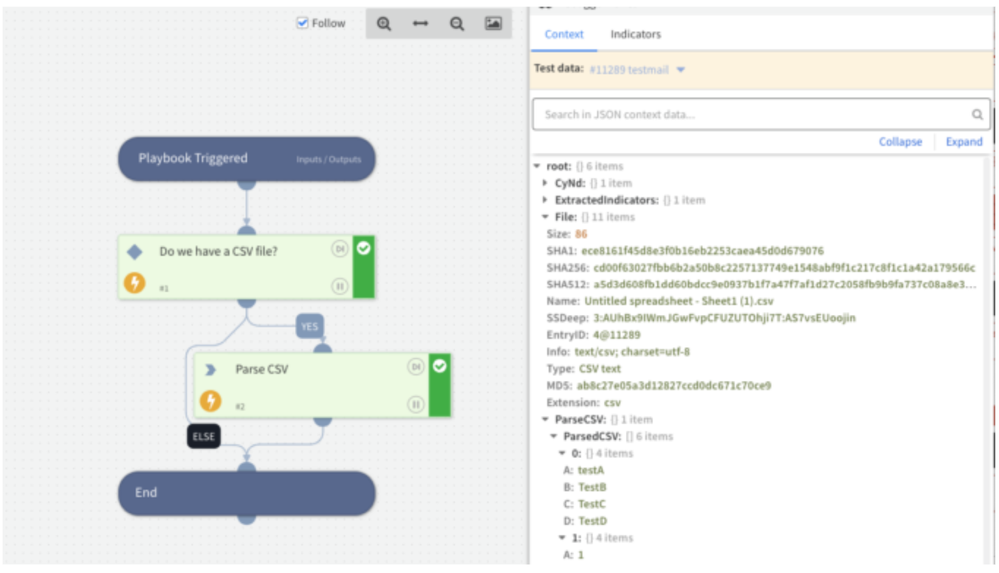The height and width of the screenshot is (573, 999).
Task: Click the pause icon on Parse CSV task
Action: pos(416,404)
